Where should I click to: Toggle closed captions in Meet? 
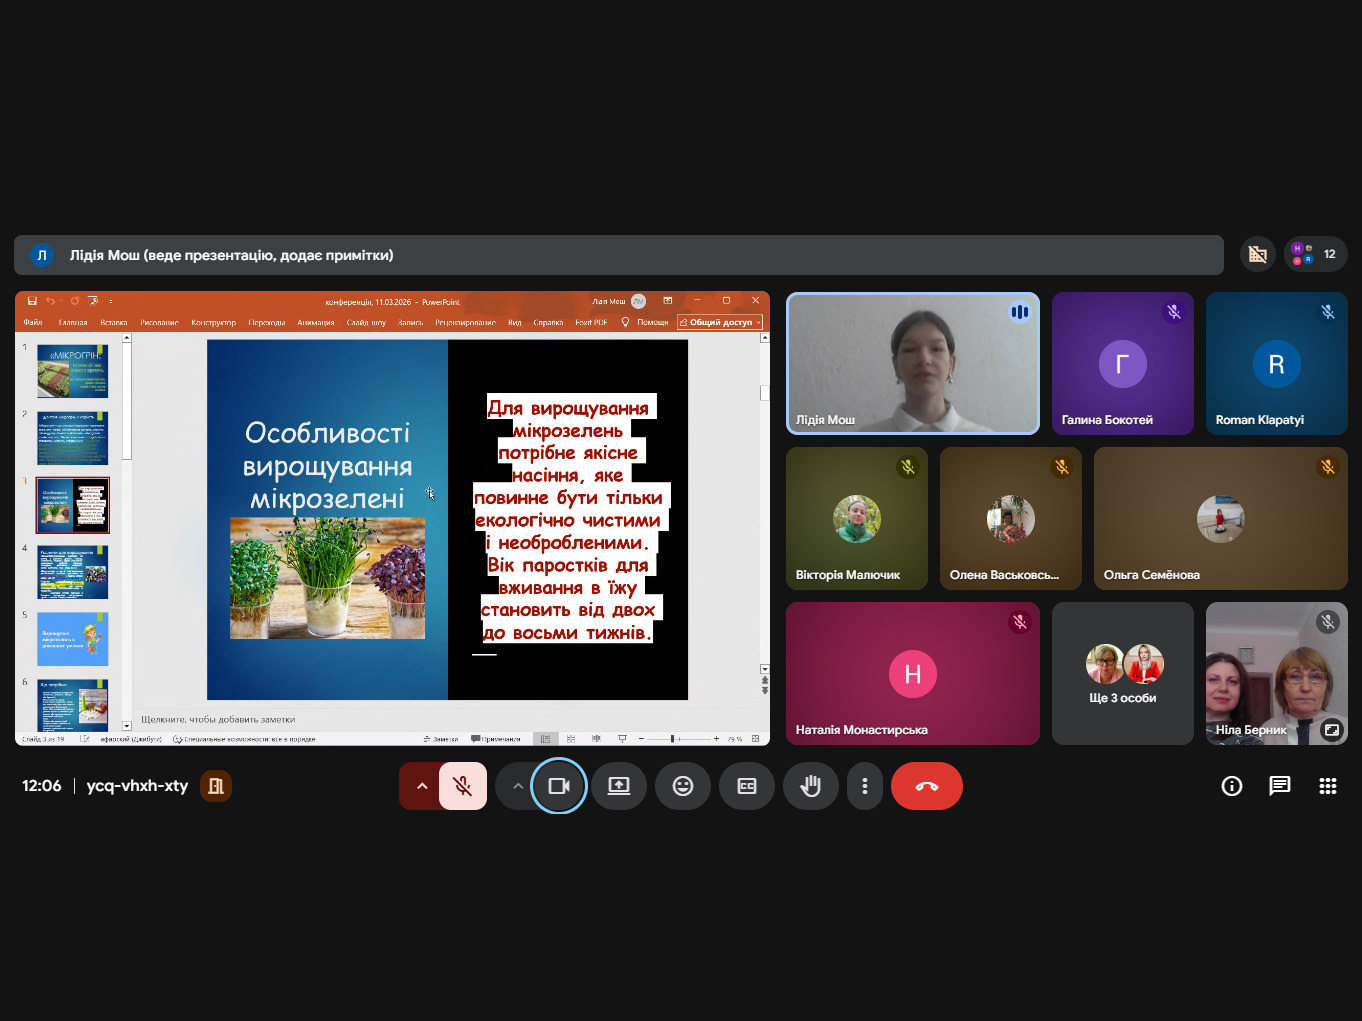[747, 786]
